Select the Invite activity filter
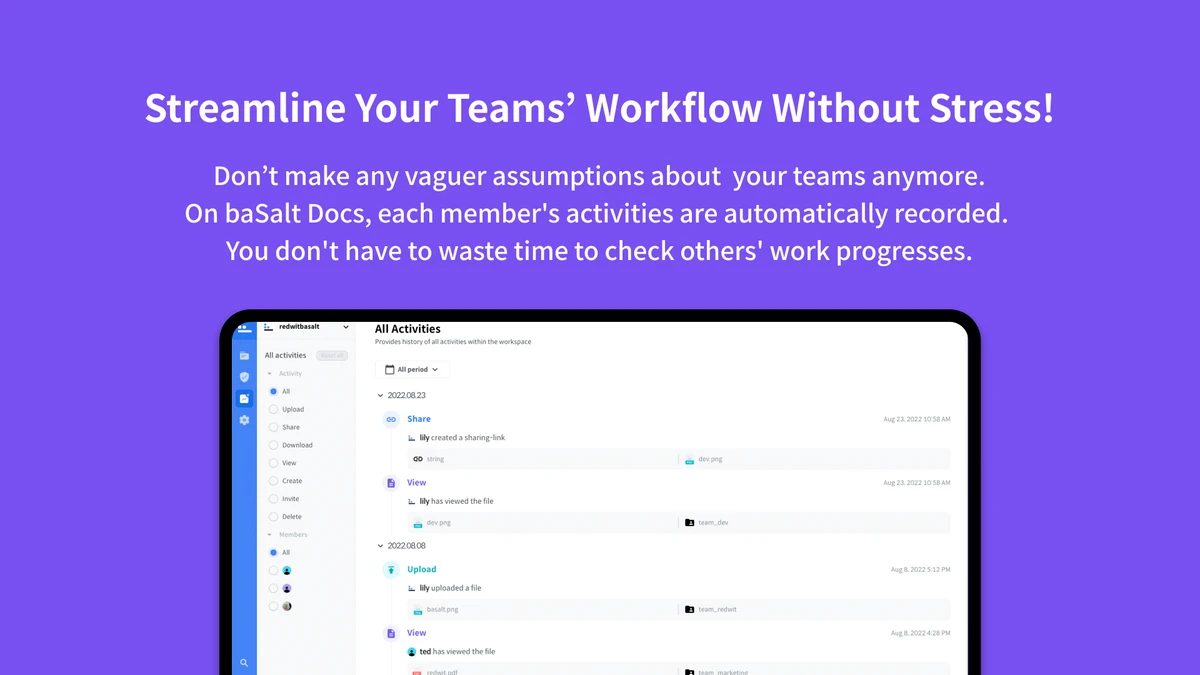 pos(273,499)
